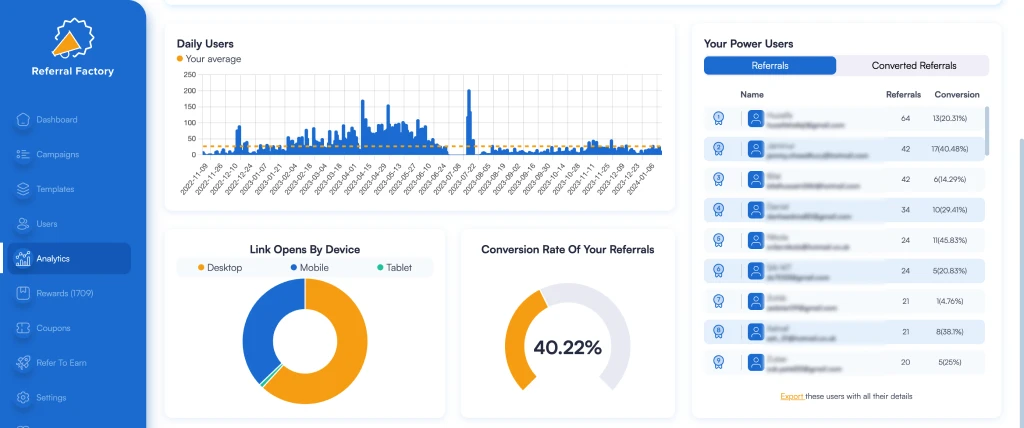The width and height of the screenshot is (1024, 428).
Task: Click rank 3 medal badge icon
Action: (718, 179)
